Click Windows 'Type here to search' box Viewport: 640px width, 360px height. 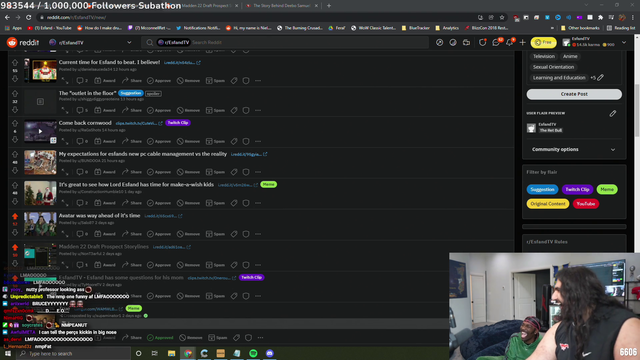pos(73,353)
